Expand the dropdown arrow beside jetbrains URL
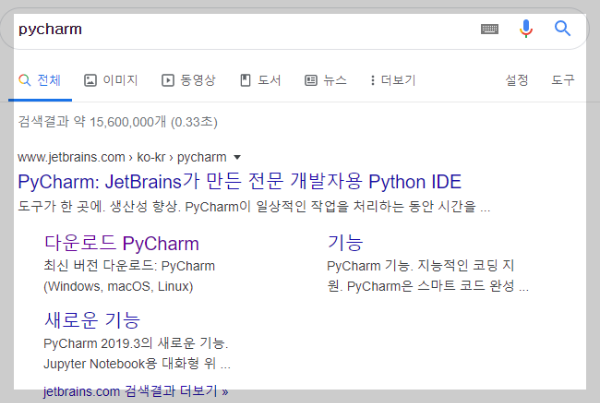 point(237,157)
